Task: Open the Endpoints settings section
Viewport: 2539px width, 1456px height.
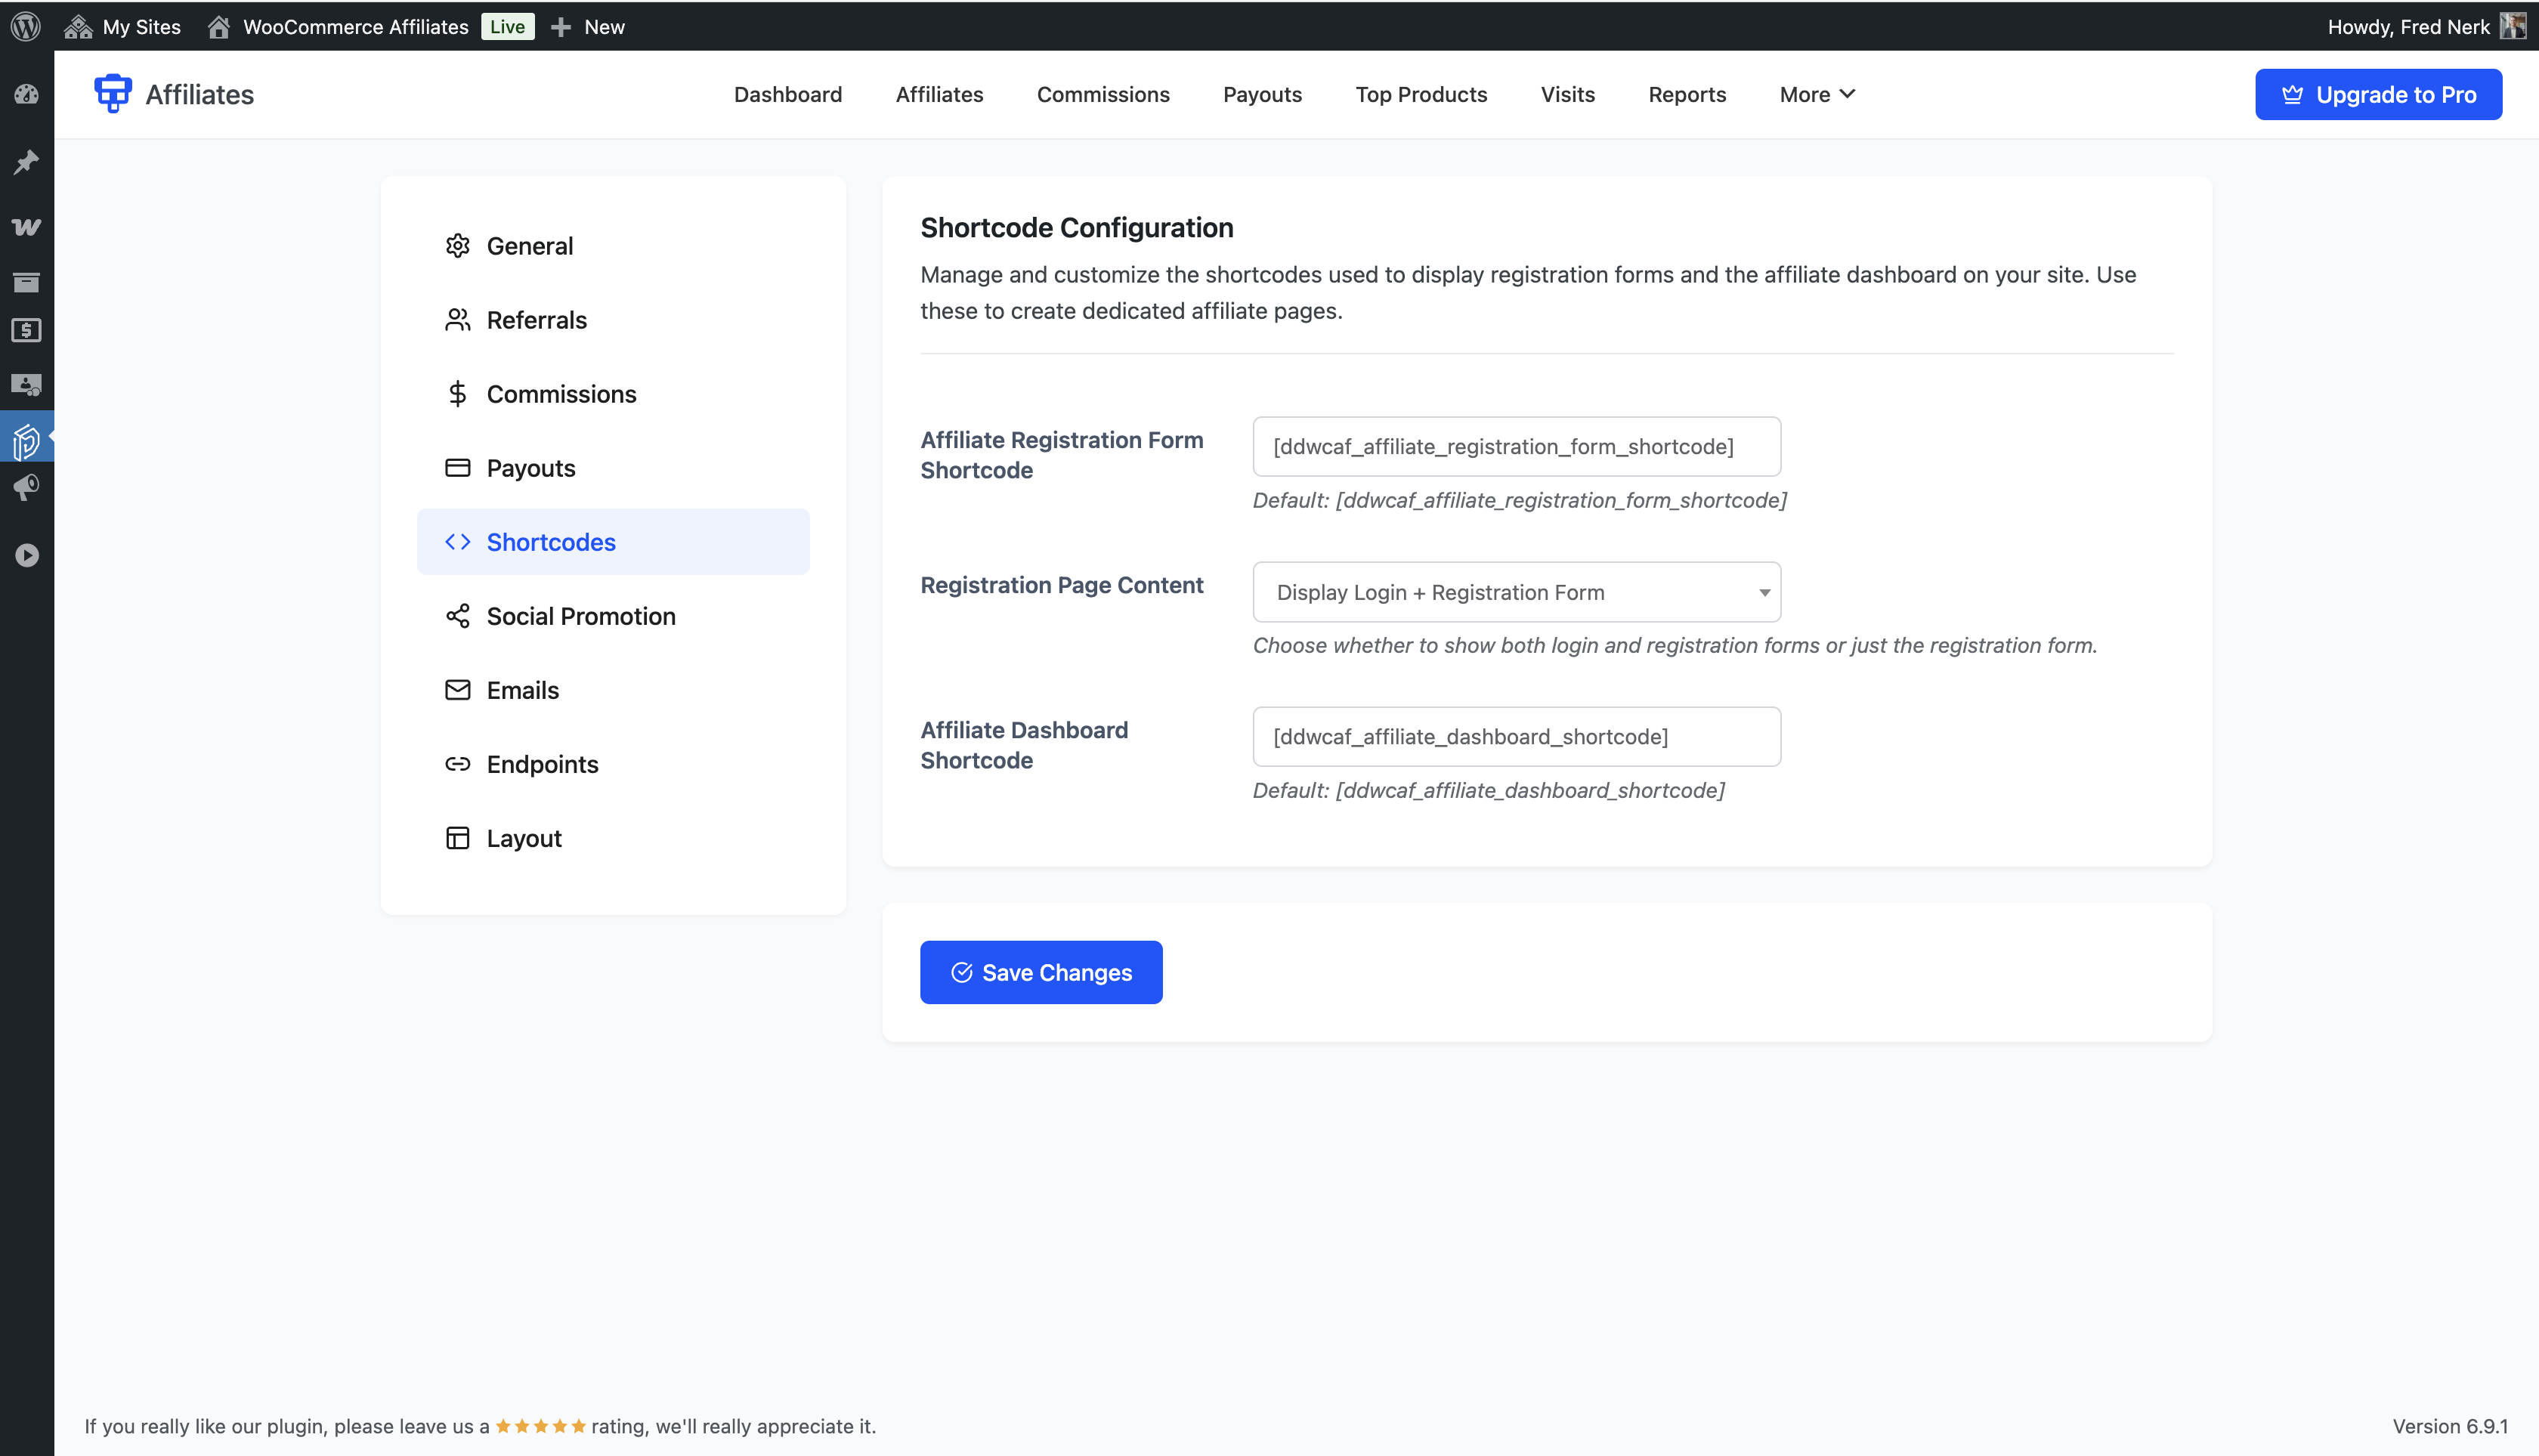Action: tap(542, 764)
